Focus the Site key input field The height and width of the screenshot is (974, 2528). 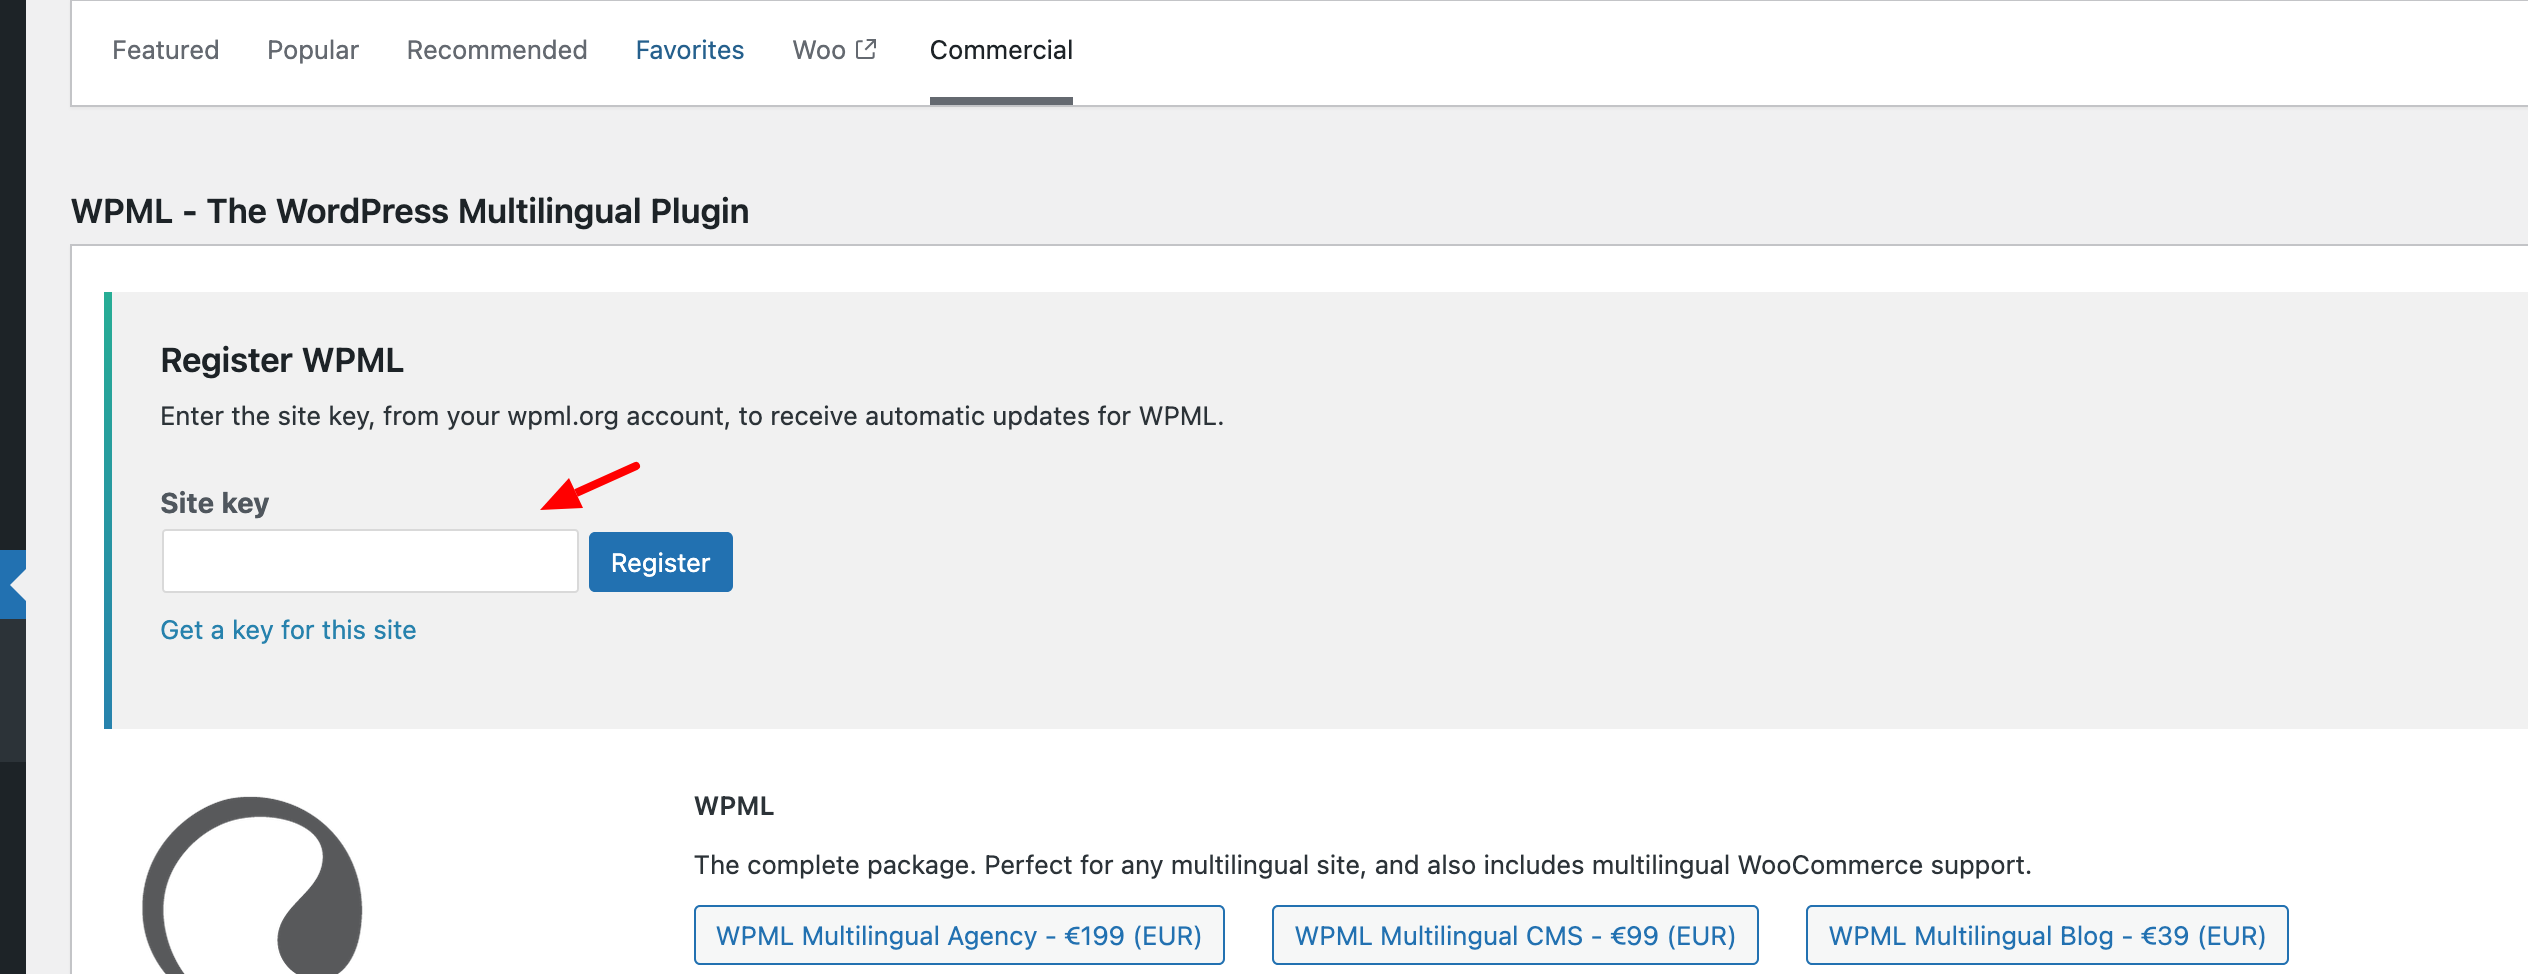pos(370,561)
